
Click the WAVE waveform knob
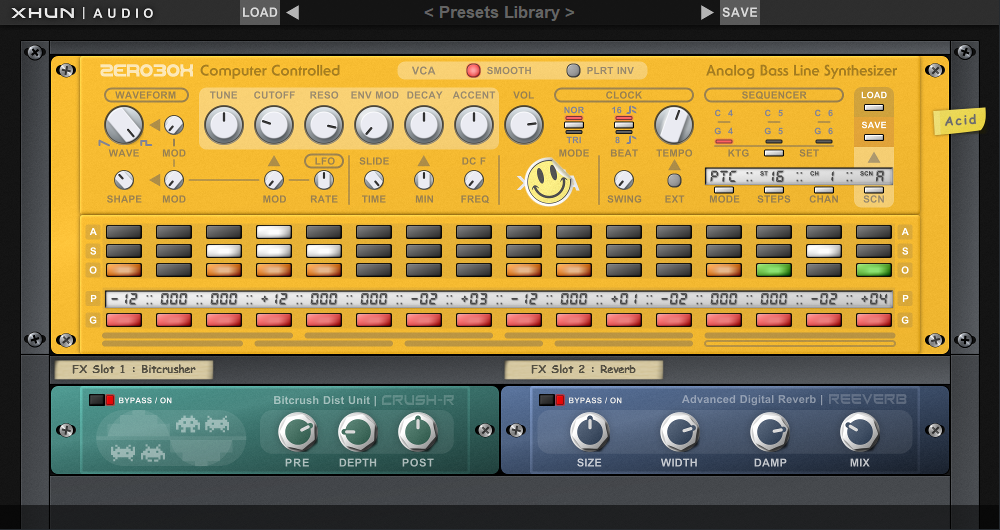pyautogui.click(x=124, y=125)
